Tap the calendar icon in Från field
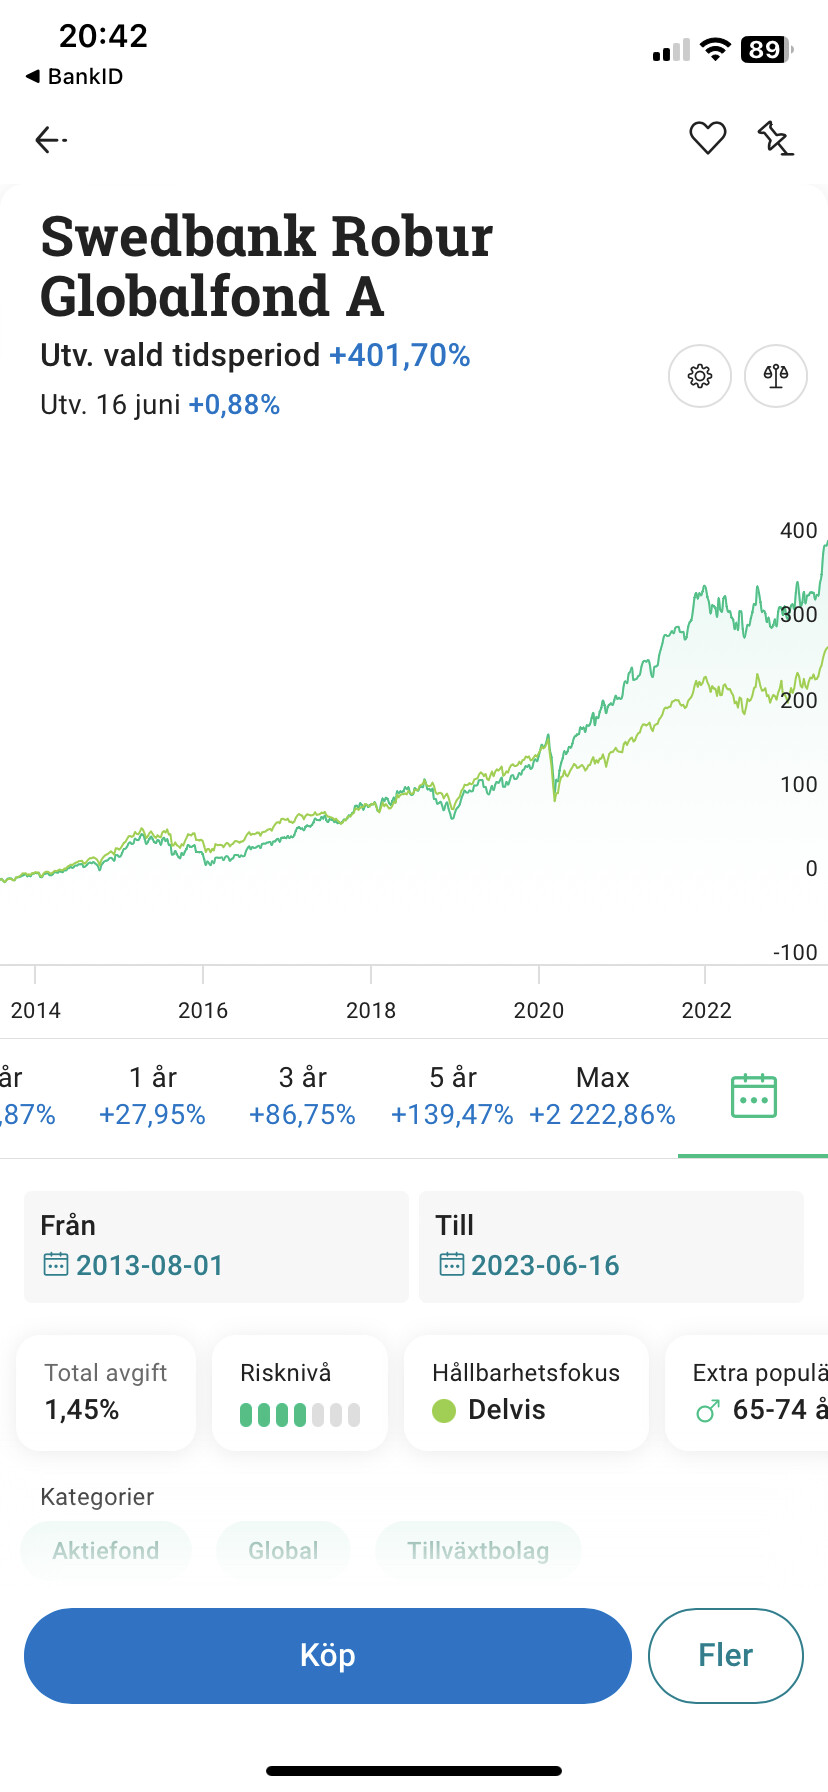828x1792 pixels. click(x=55, y=1265)
